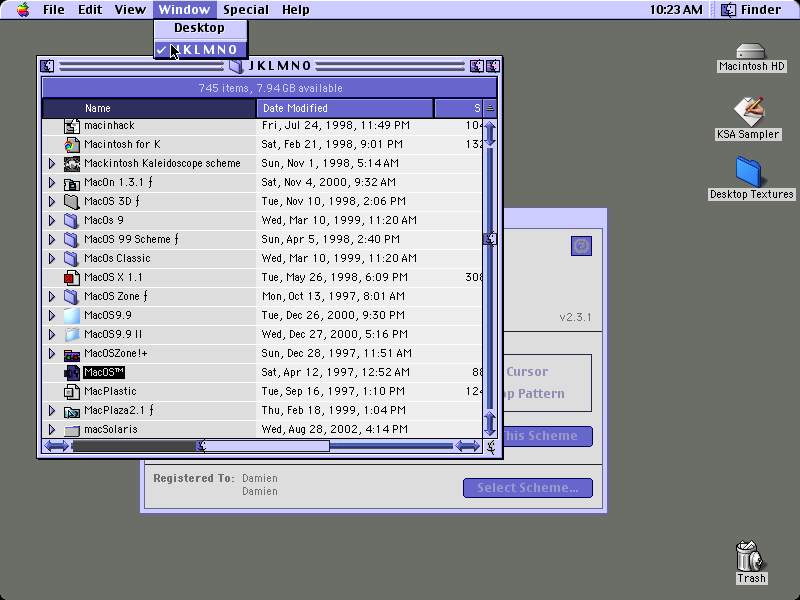The image size is (800, 600).
Task: Select the KSA Sampler desktop icon
Action: 748,111
